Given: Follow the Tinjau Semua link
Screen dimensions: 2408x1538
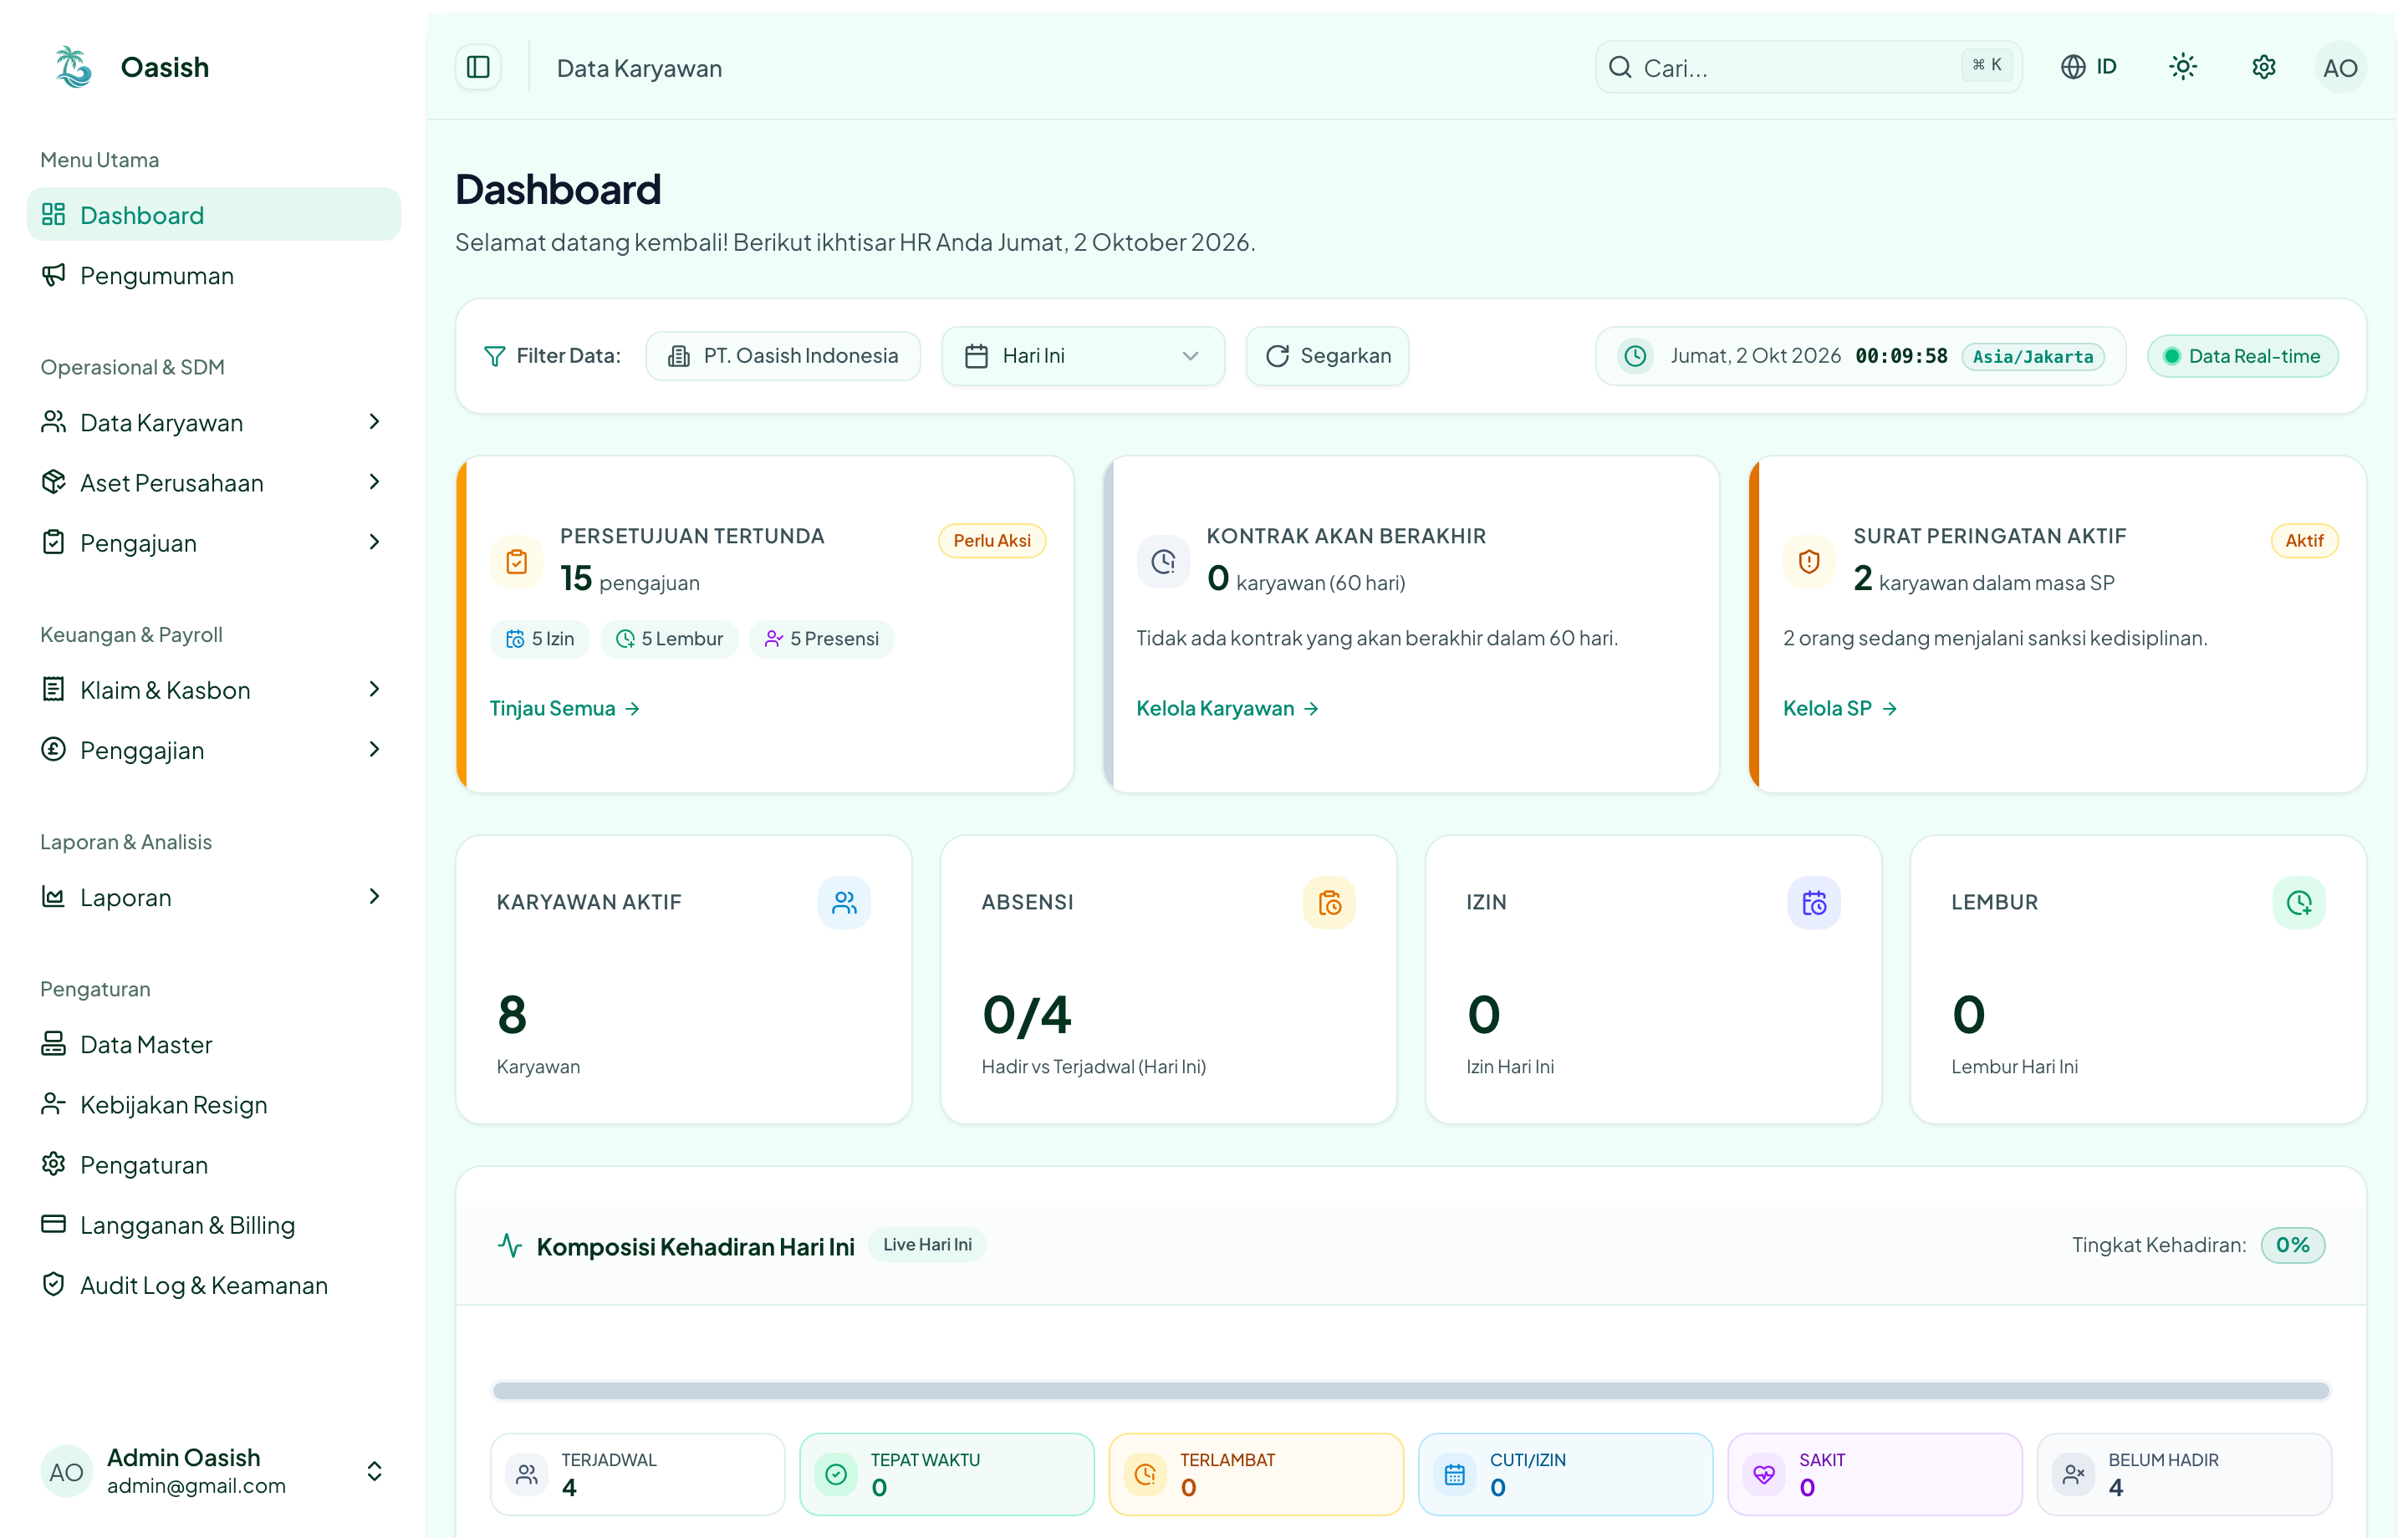Looking at the screenshot, I should pyautogui.click(x=564, y=708).
